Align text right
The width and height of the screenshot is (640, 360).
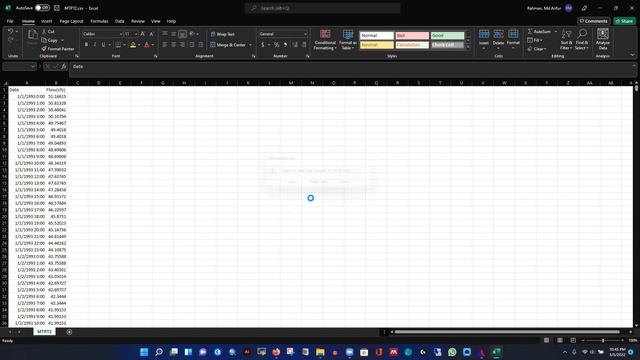pos(182,44)
